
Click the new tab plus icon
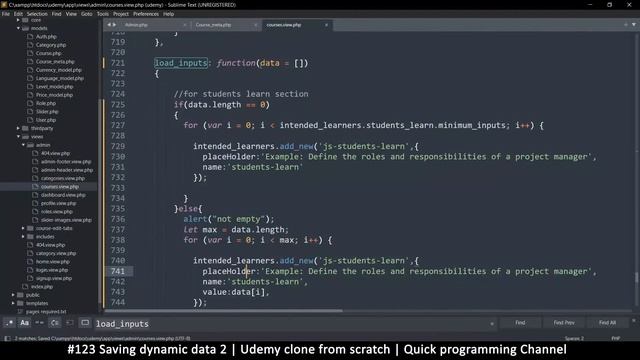626,25
